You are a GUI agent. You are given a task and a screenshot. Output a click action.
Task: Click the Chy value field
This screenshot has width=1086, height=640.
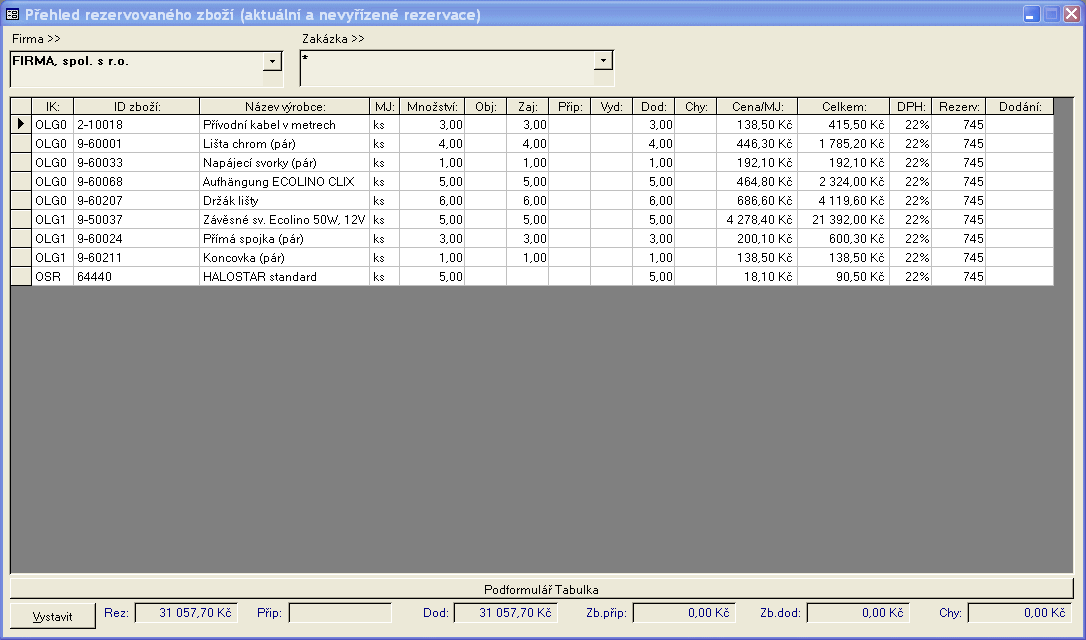[x=1018, y=613]
